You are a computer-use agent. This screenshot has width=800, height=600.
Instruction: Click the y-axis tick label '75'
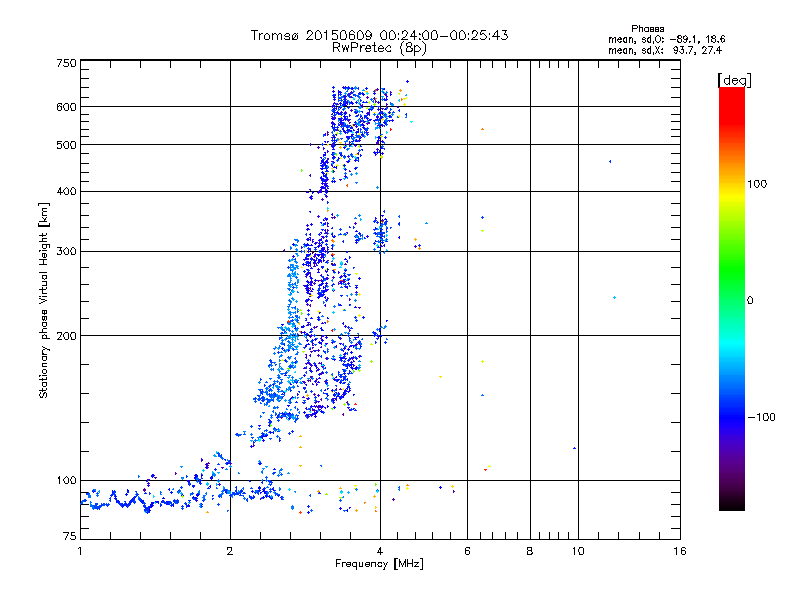tap(69, 536)
